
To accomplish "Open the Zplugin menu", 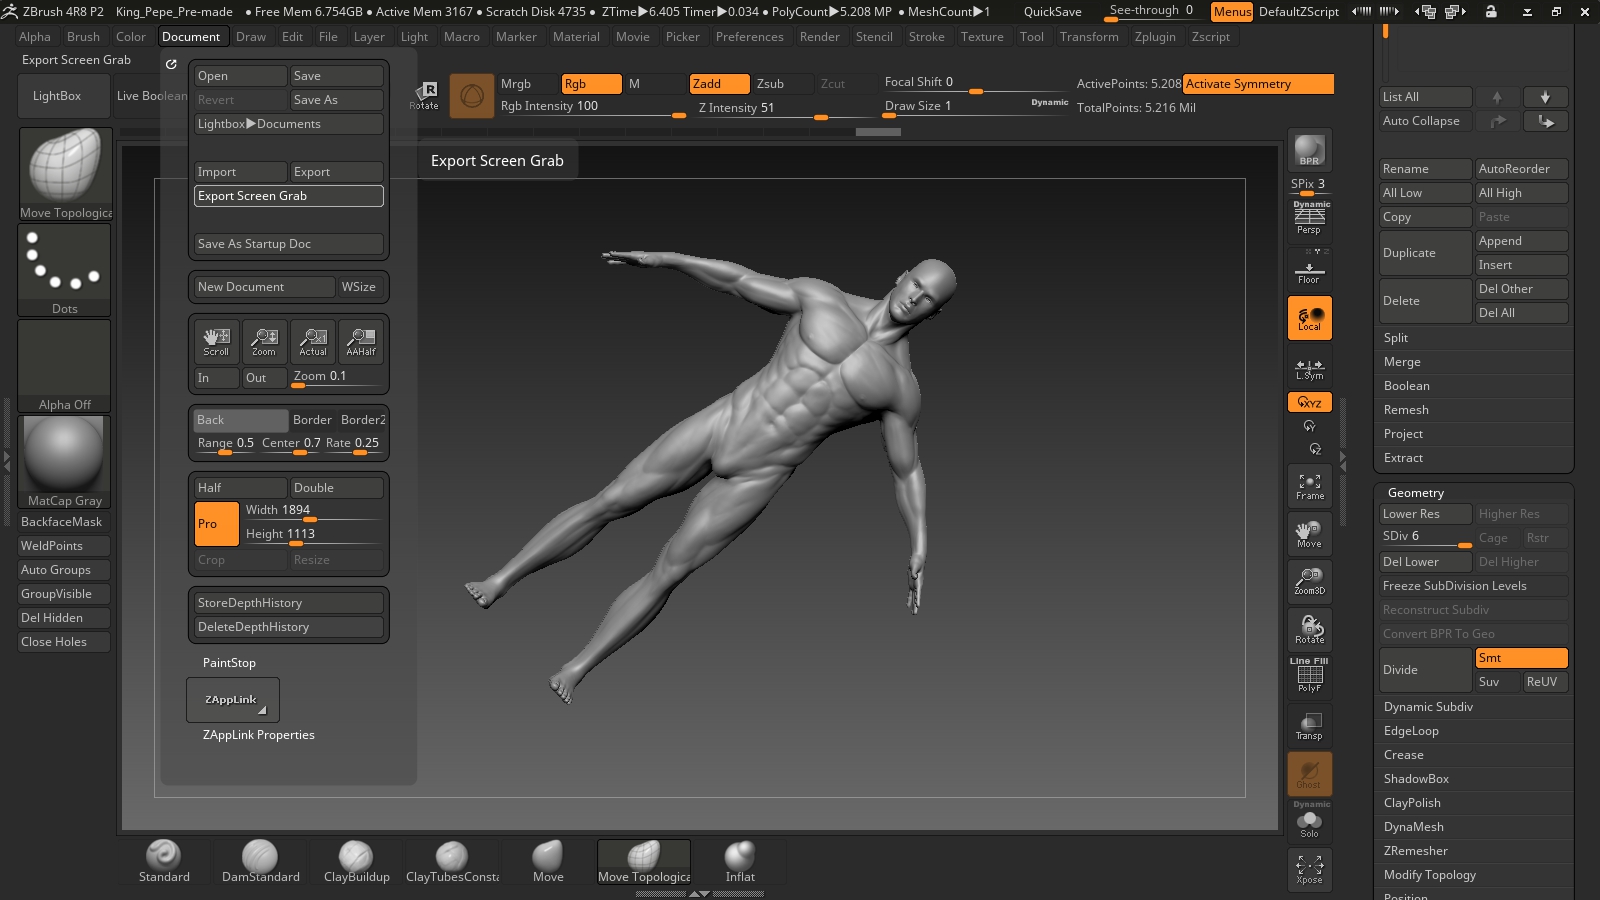I will [1156, 37].
